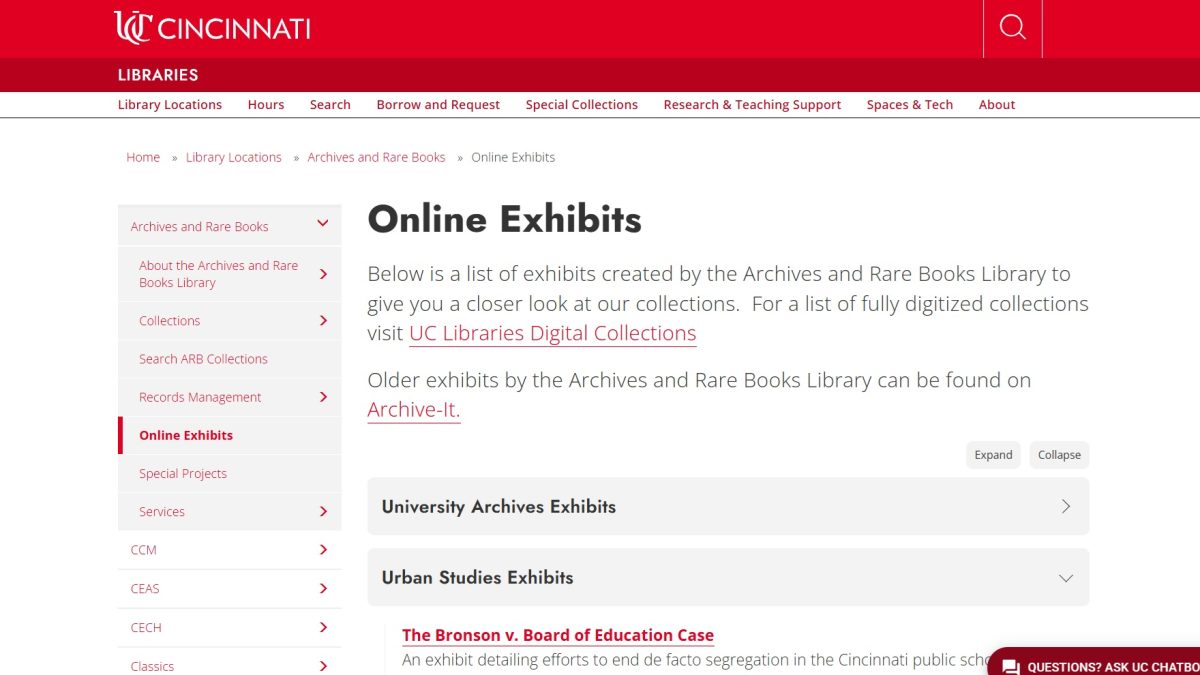Click the Home breadcrumb link
Screen dimensions: 1200x675
coord(143,157)
